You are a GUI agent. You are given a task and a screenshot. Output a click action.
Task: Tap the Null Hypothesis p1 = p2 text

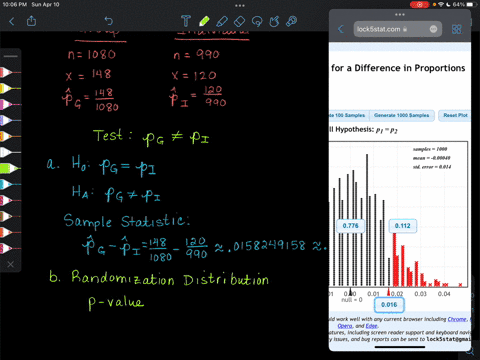pos(363,130)
